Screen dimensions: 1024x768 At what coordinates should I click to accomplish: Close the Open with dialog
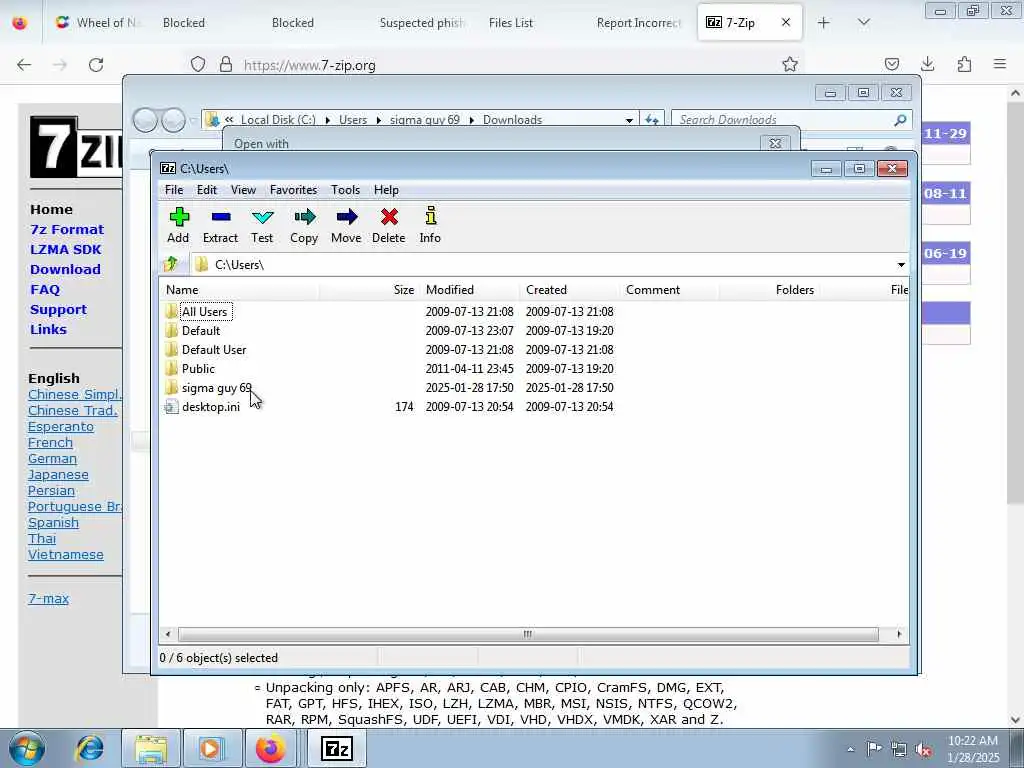click(775, 144)
